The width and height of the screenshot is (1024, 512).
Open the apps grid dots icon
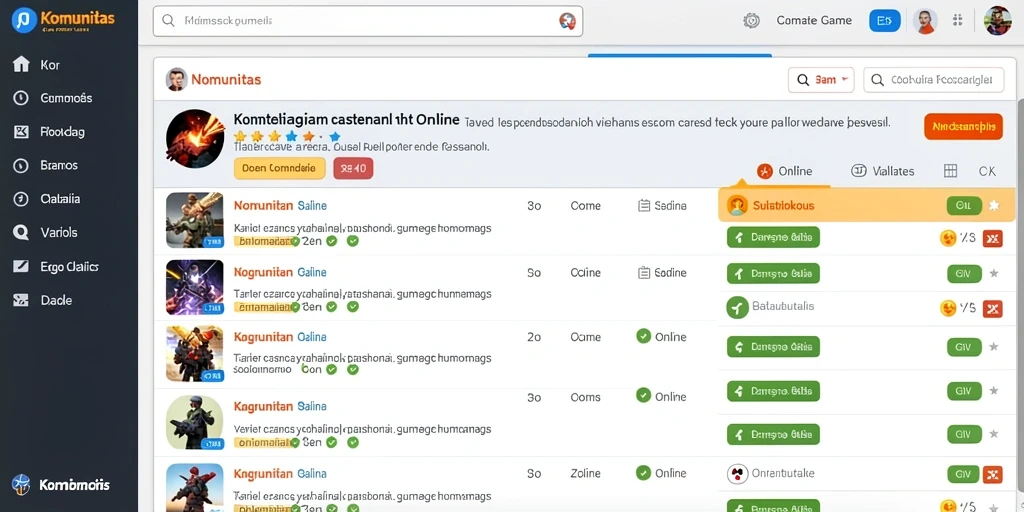[x=957, y=20]
